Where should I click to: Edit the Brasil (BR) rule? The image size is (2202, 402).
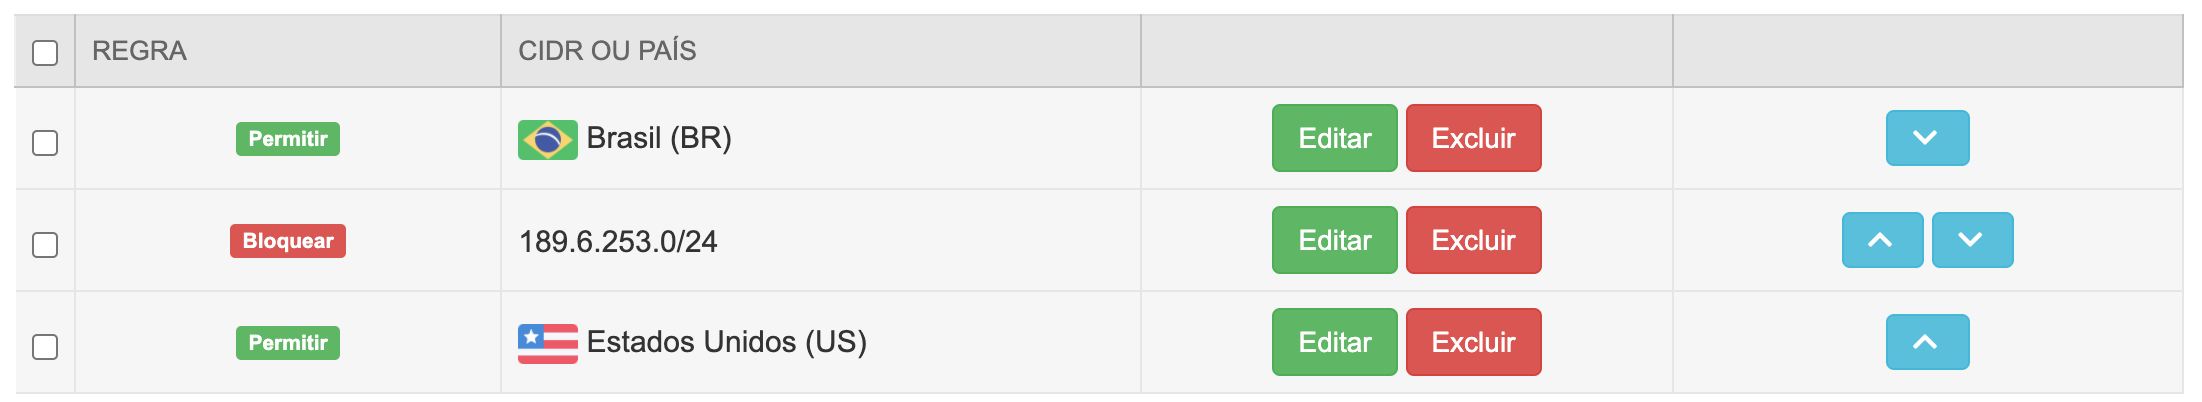pyautogui.click(x=1334, y=138)
